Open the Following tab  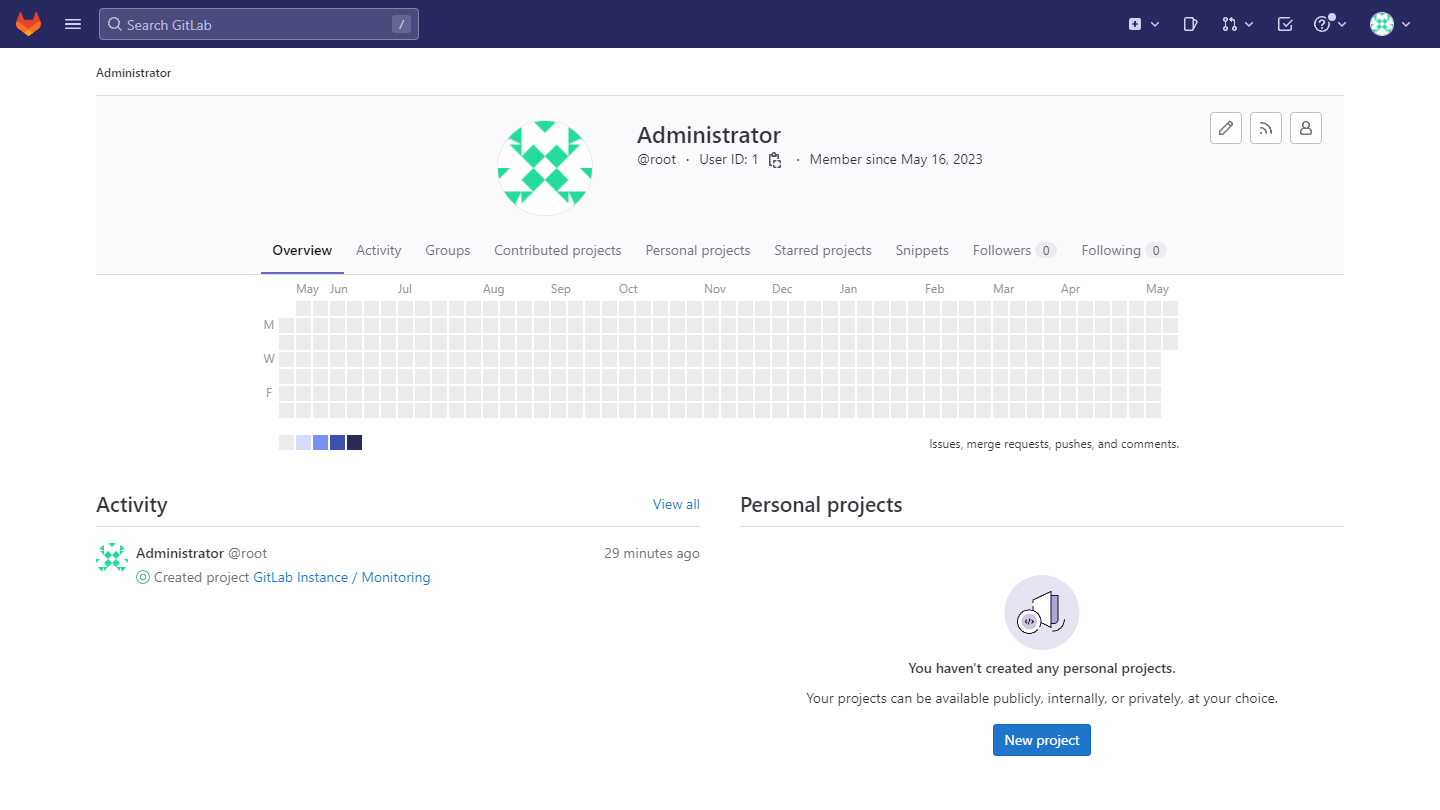tap(1124, 250)
